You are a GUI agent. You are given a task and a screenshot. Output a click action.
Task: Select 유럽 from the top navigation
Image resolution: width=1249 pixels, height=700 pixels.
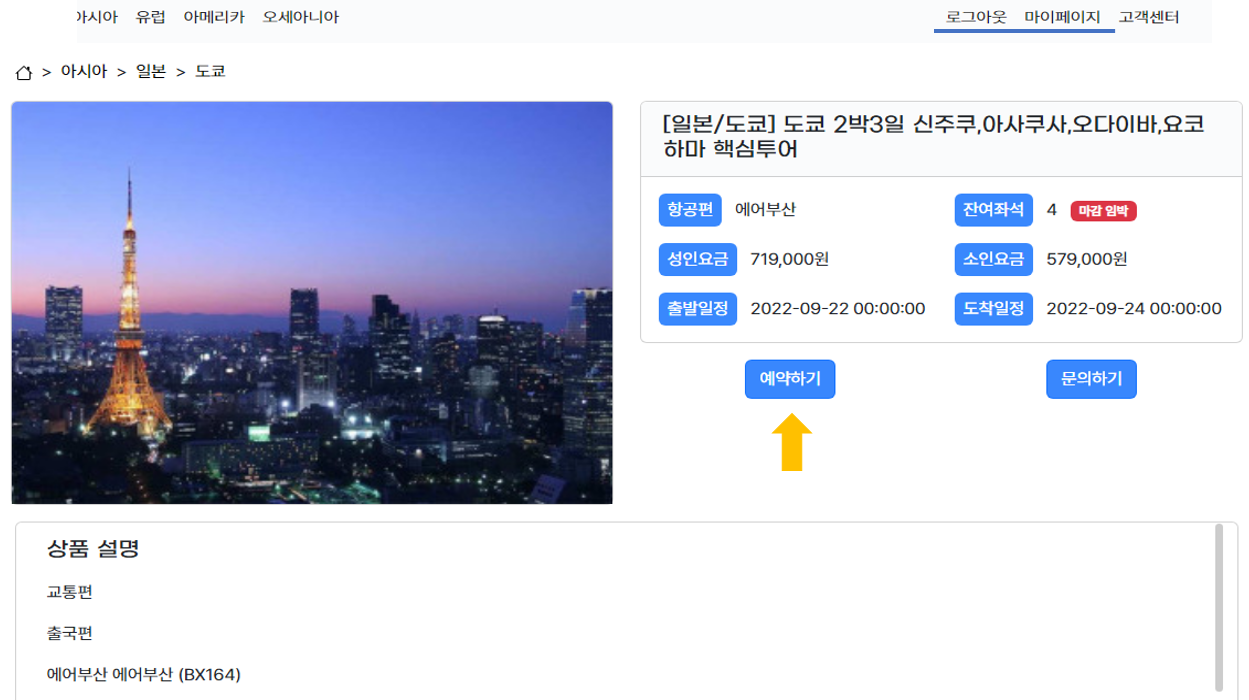pyautogui.click(x=148, y=15)
